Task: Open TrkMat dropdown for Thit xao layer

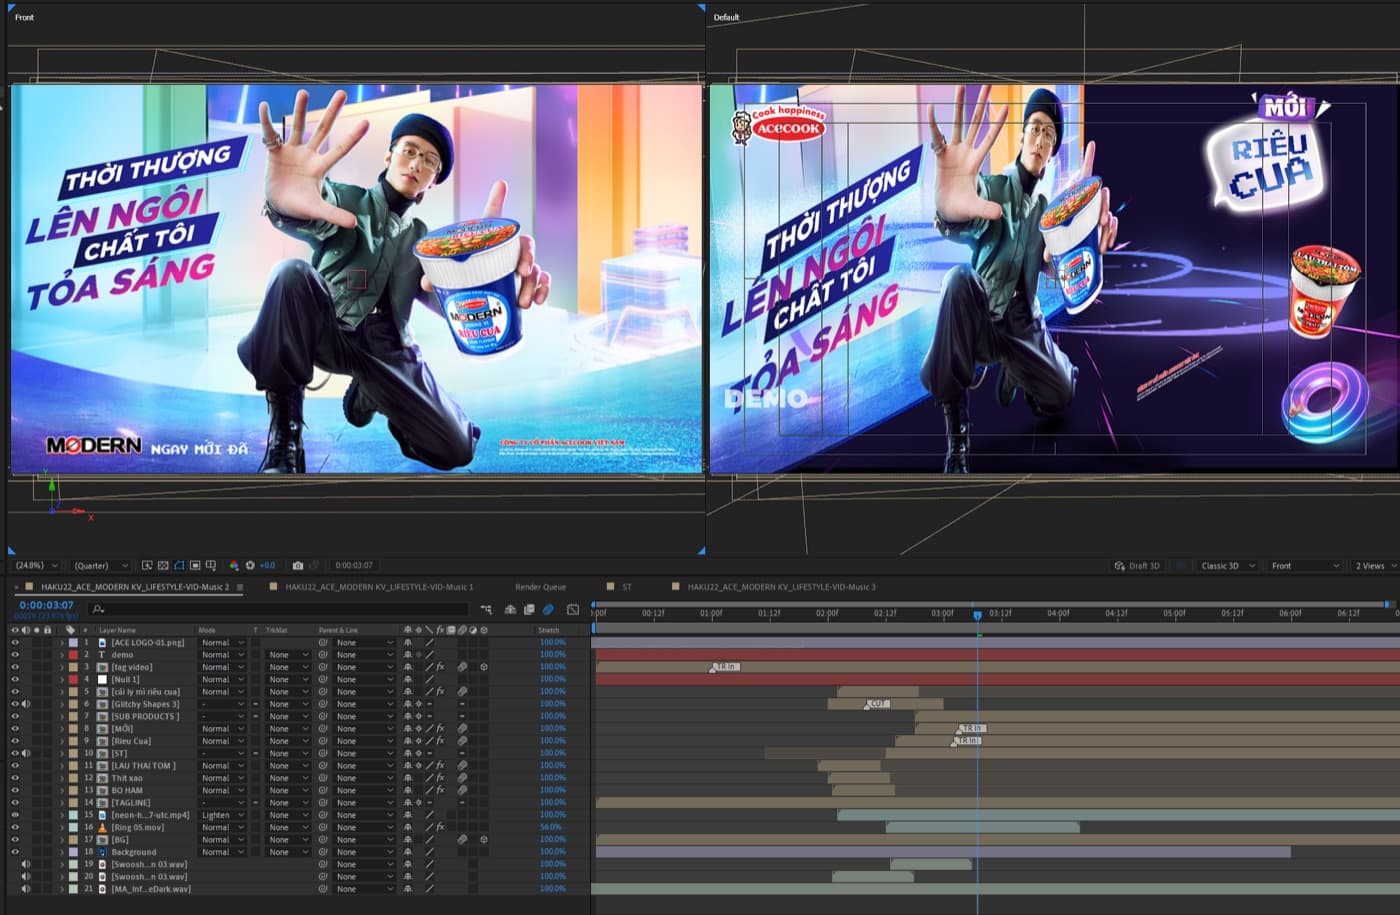Action: [288, 778]
